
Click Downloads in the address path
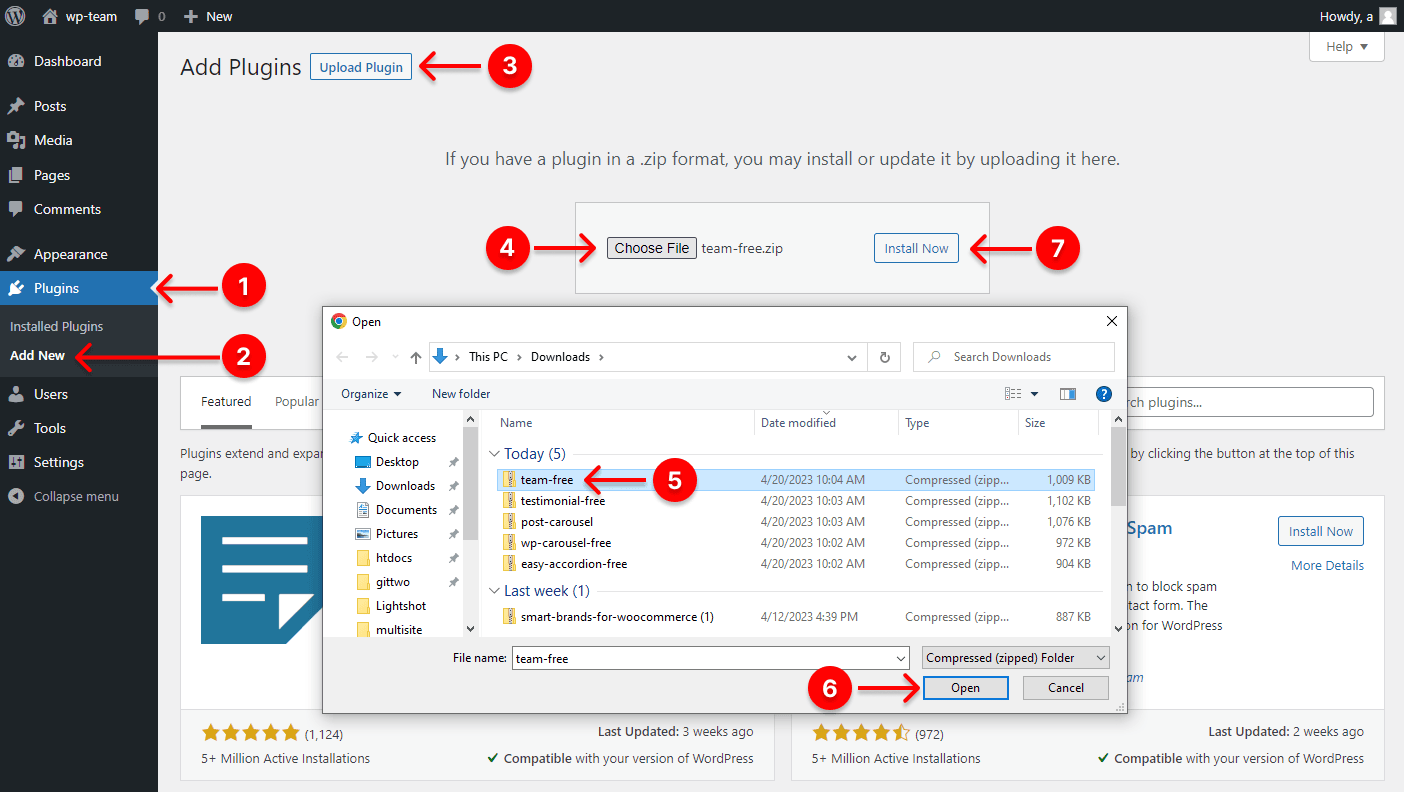coord(561,357)
